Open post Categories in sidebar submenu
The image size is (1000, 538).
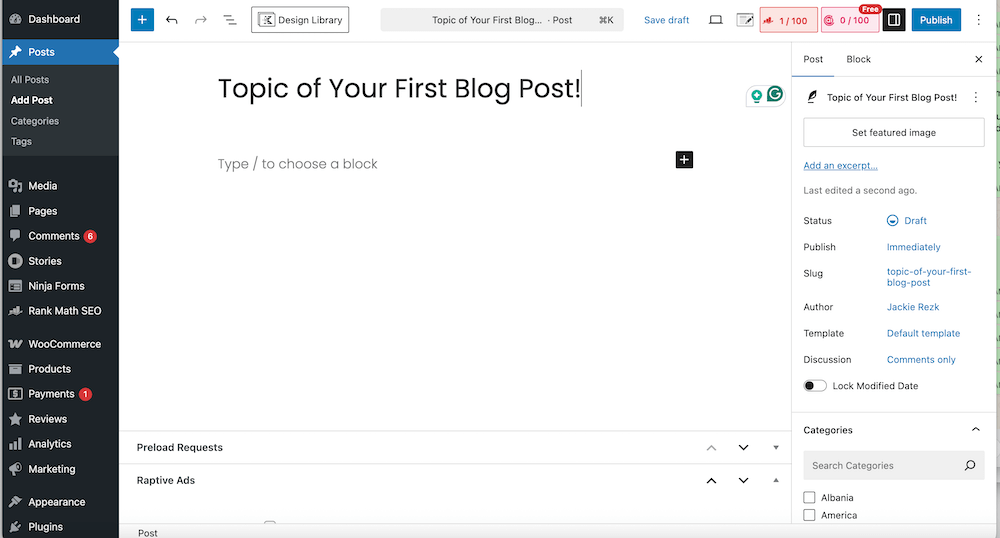point(34,121)
